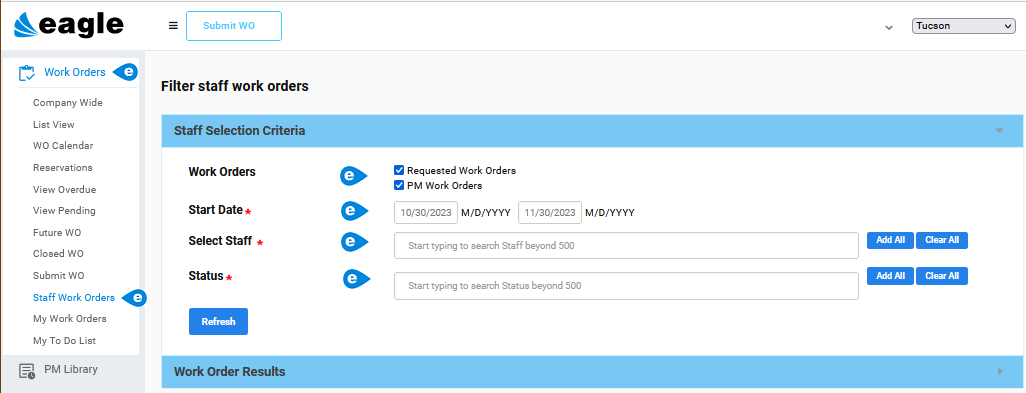Click Clear All for Select Staff
Screen dimensions: 1026x393
coord(942,240)
